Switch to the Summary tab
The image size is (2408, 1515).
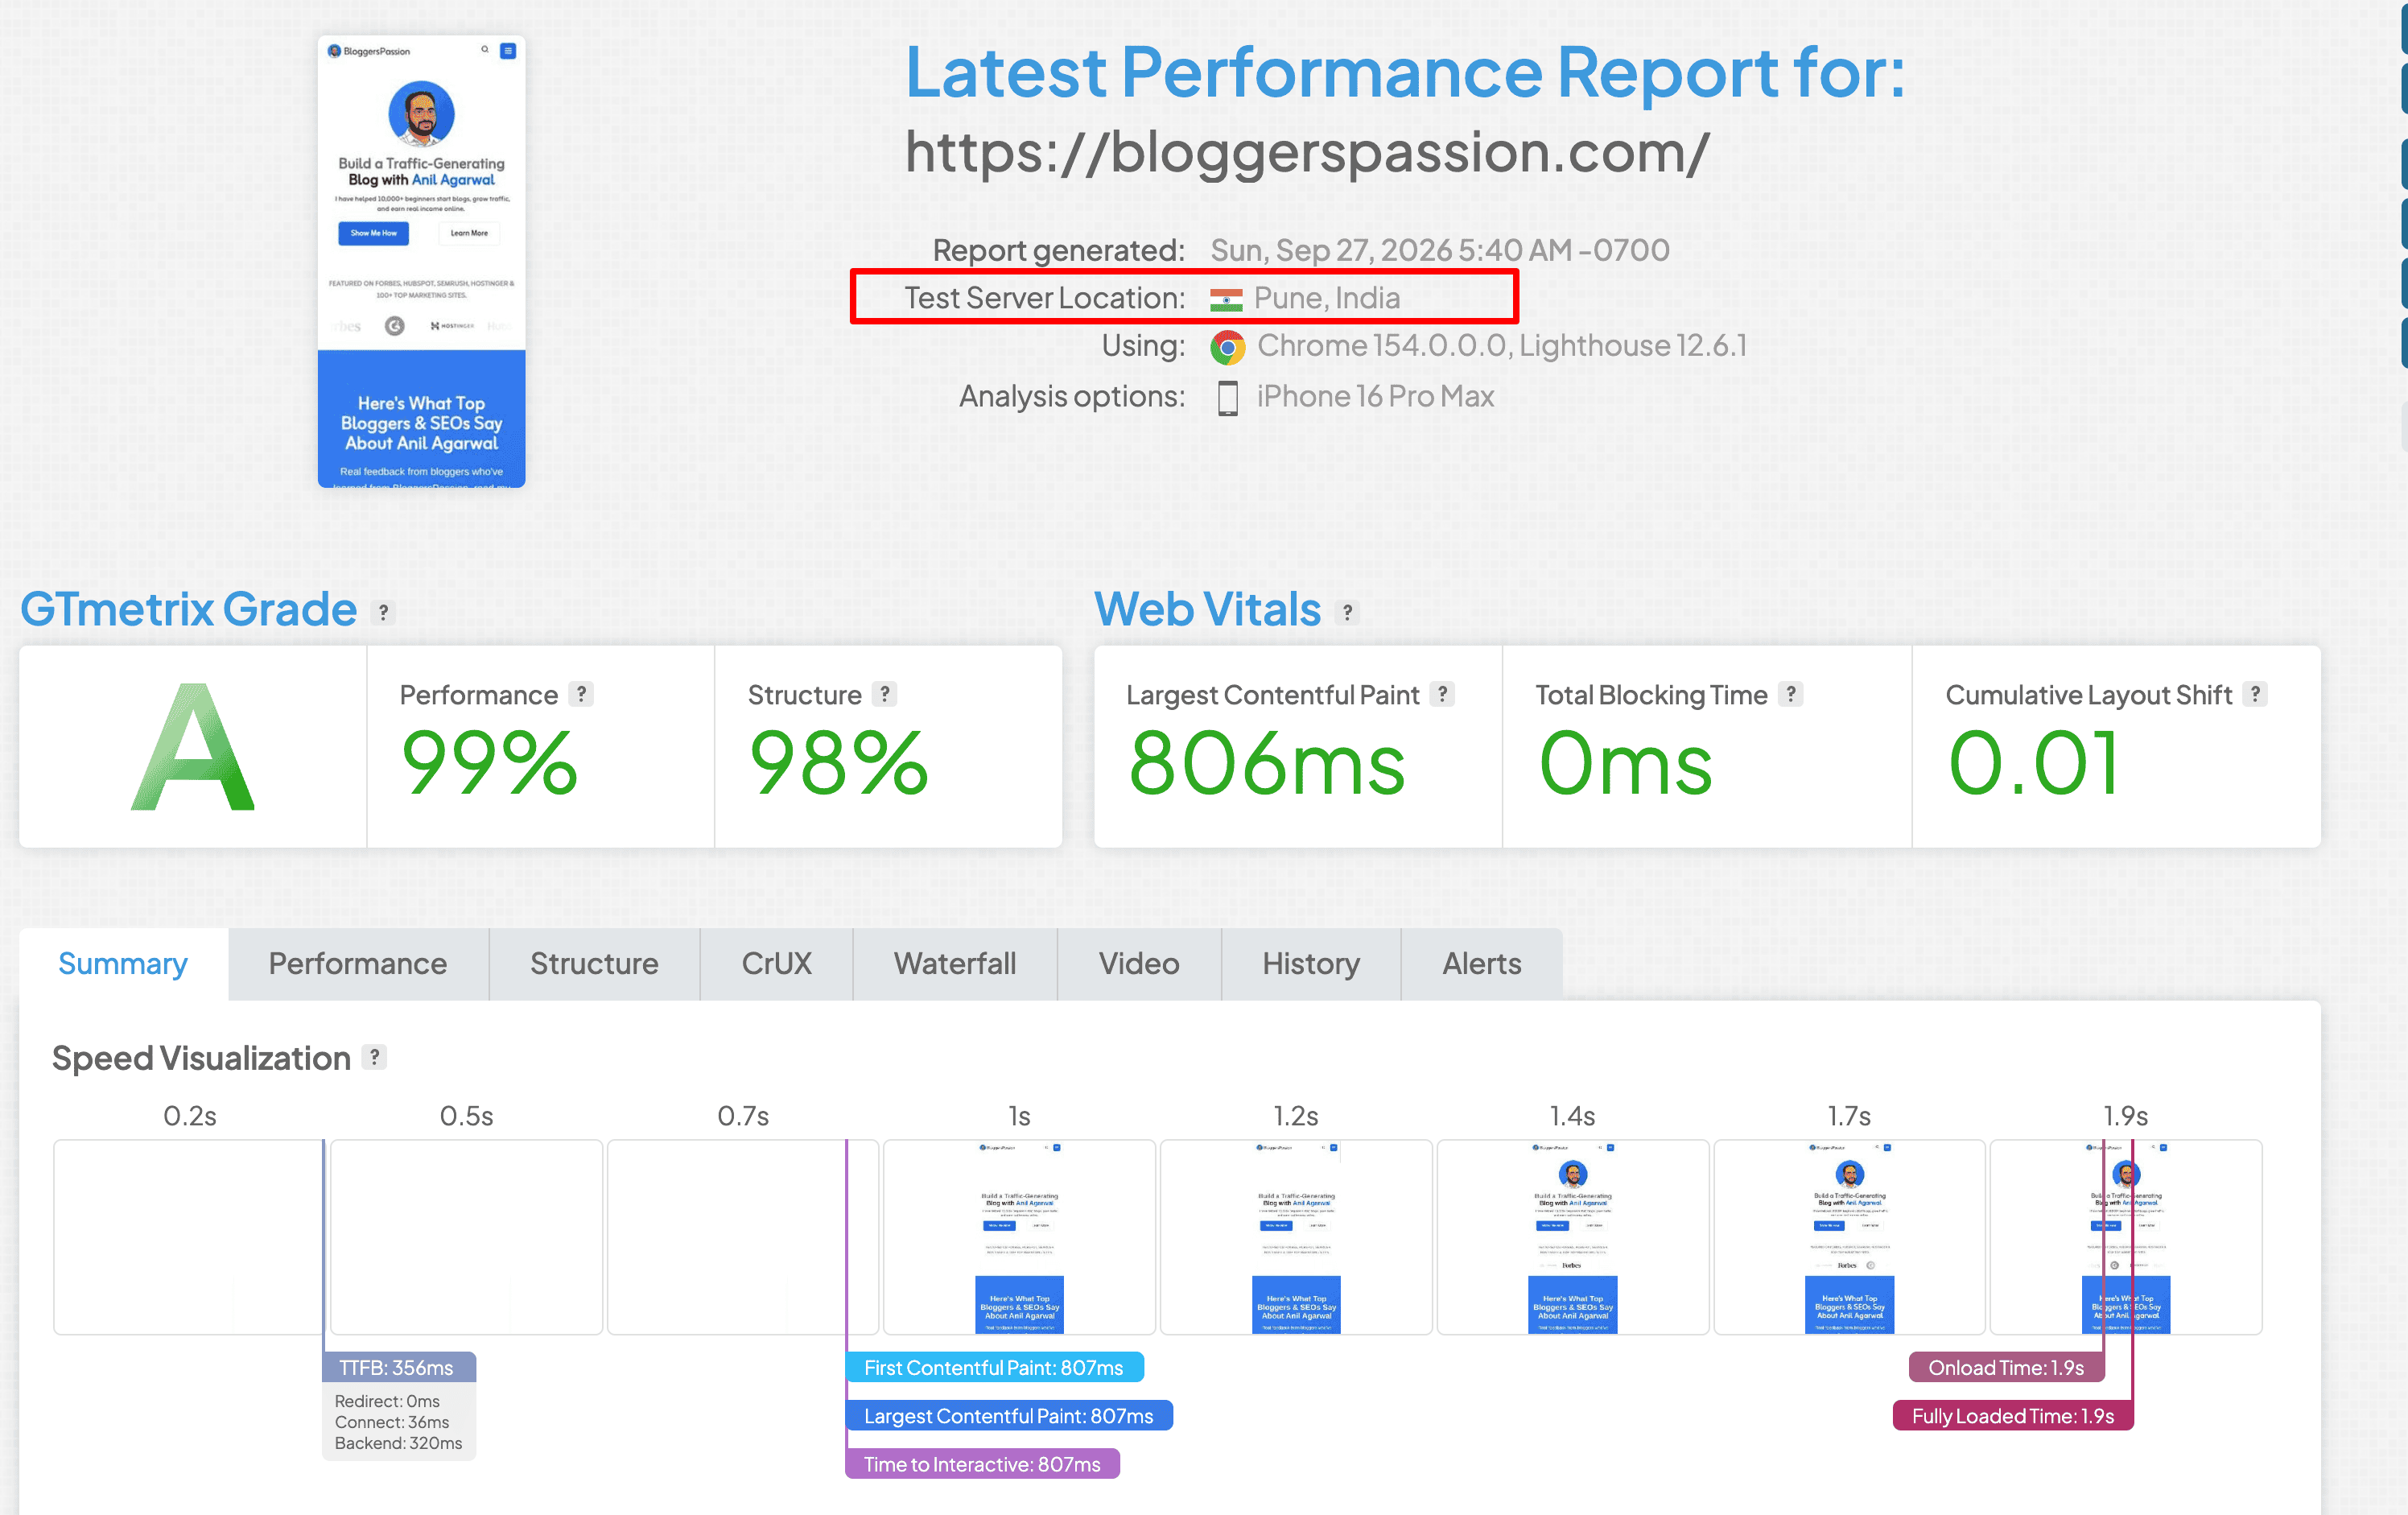click(123, 964)
